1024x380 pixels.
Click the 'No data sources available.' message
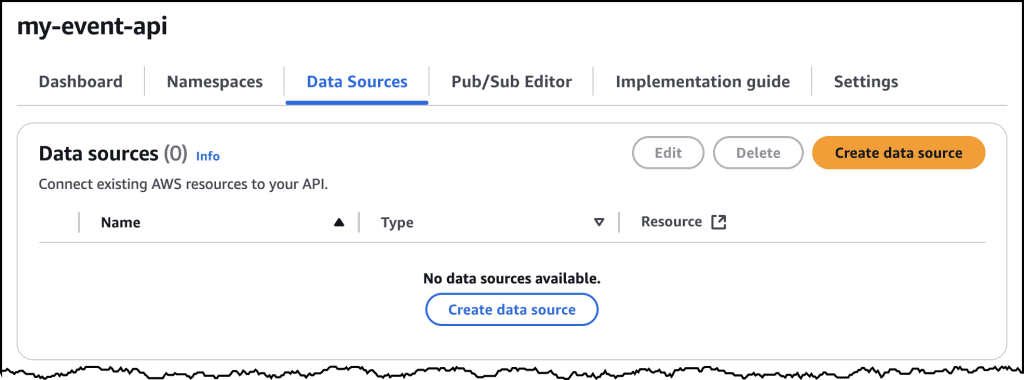point(512,279)
